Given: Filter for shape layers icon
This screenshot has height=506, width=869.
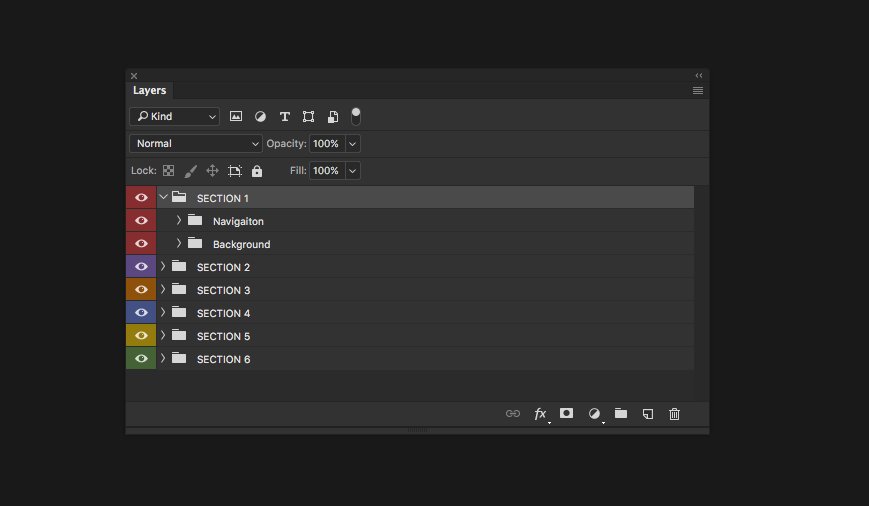Looking at the screenshot, I should coord(308,116).
